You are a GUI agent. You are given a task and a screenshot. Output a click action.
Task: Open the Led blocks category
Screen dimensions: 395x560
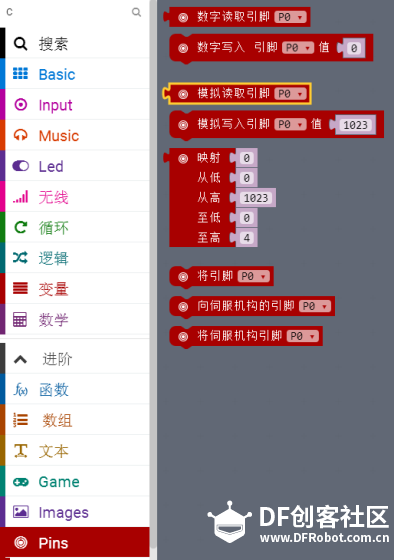(x=75, y=166)
